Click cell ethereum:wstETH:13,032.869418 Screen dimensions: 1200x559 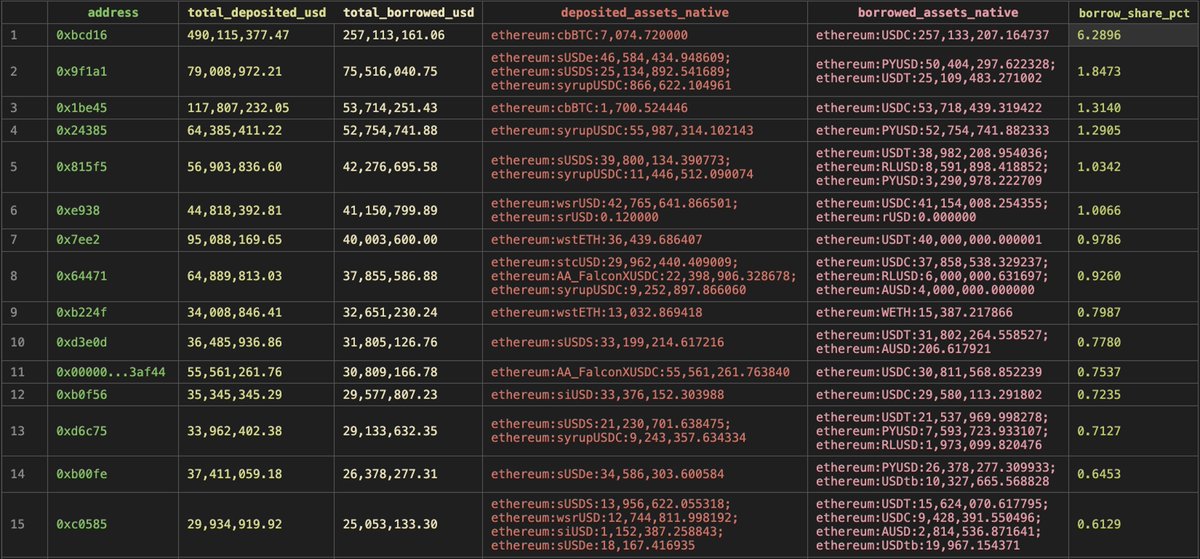pyautogui.click(x=596, y=312)
